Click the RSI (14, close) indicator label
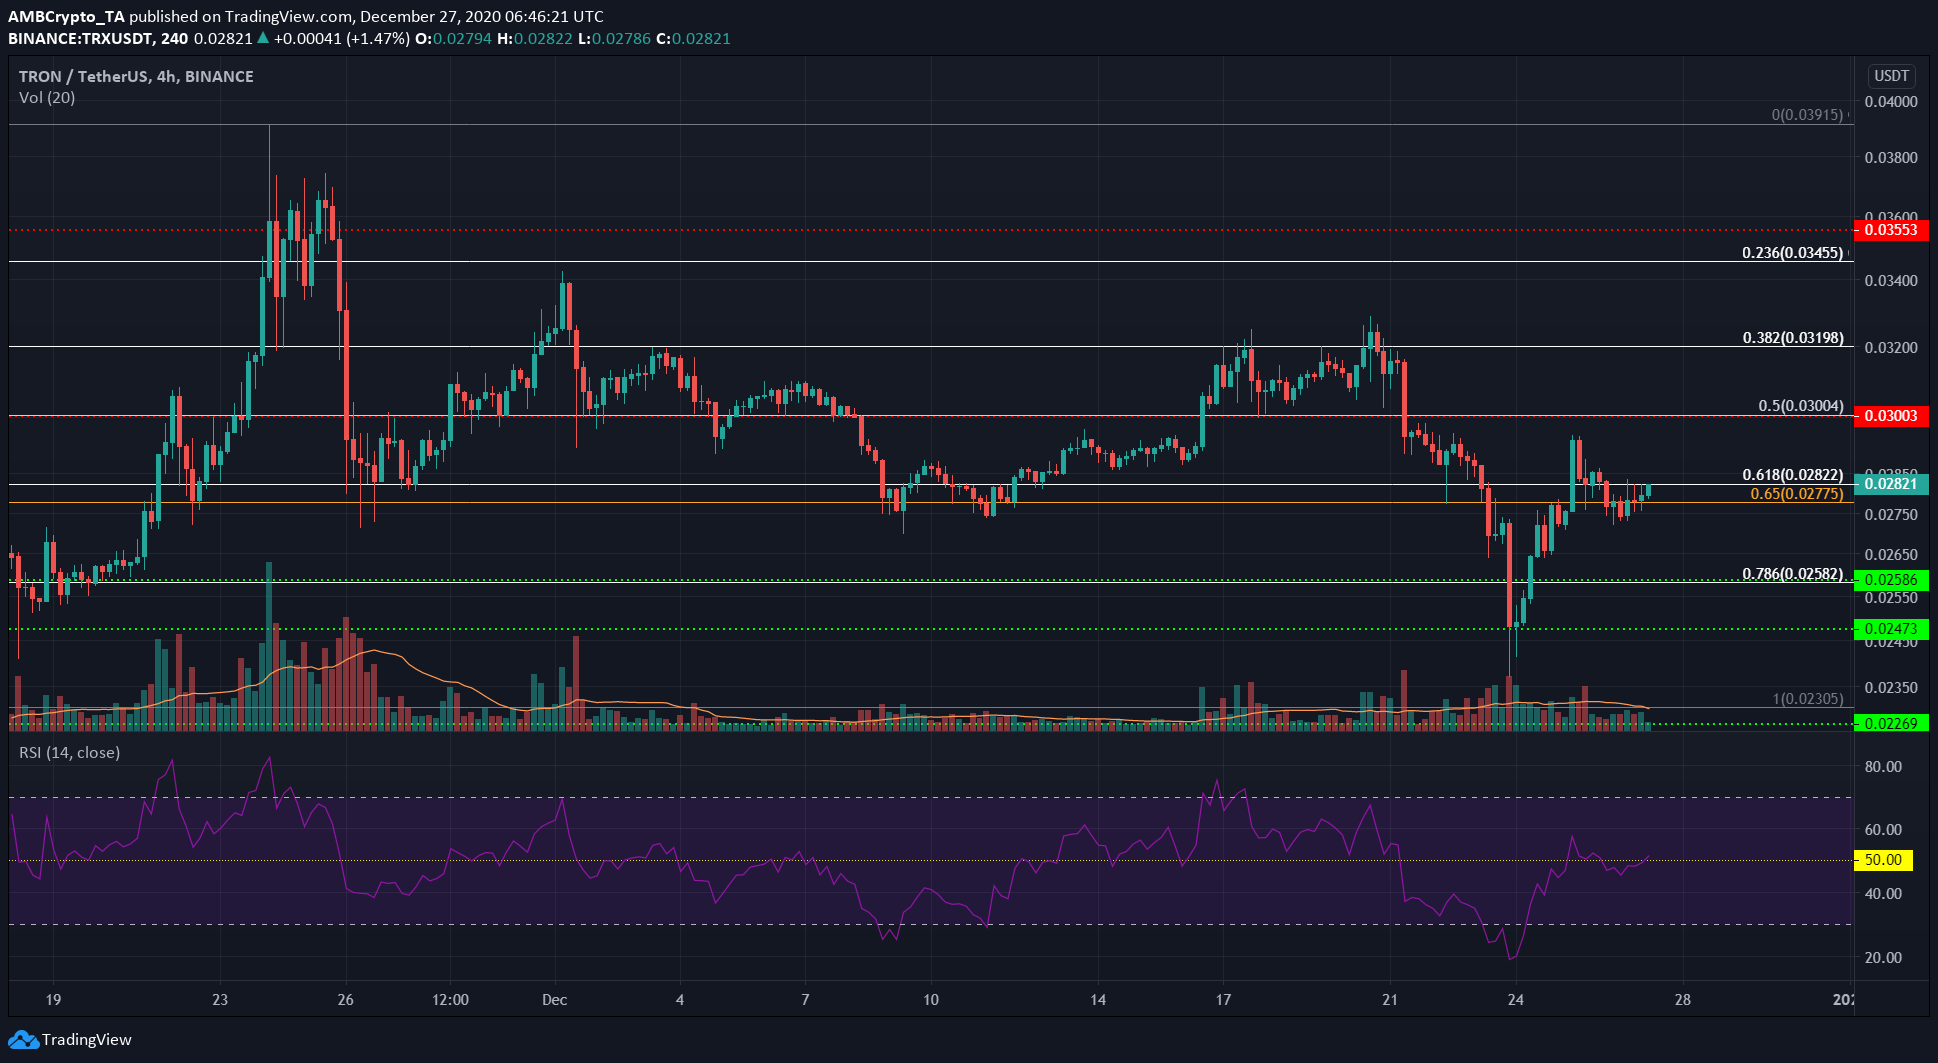Viewport: 1938px width, 1063px height. click(x=69, y=752)
